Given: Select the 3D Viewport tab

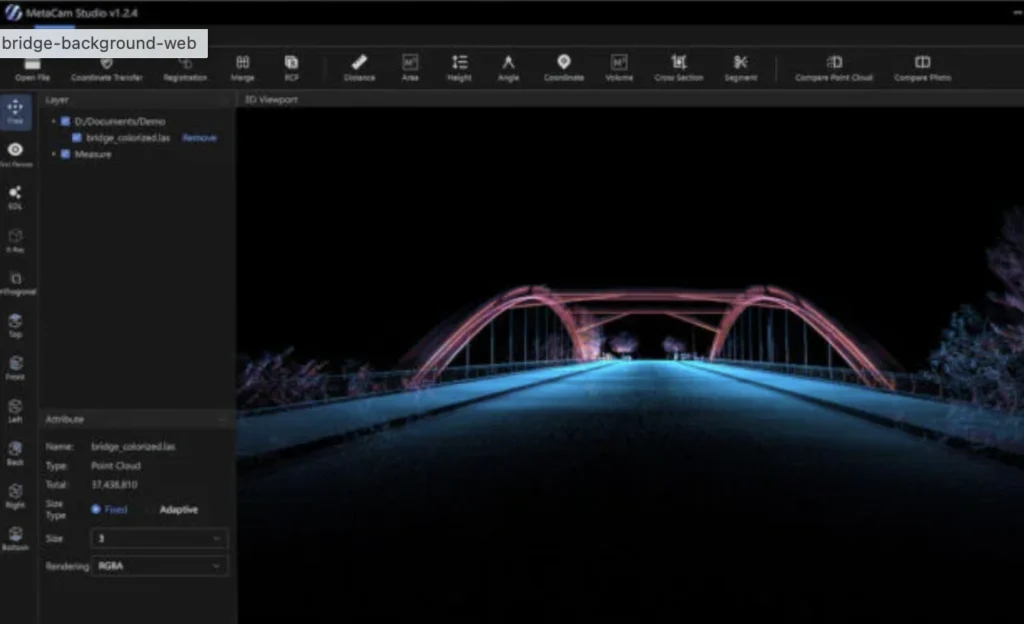Looking at the screenshot, I should (x=271, y=99).
